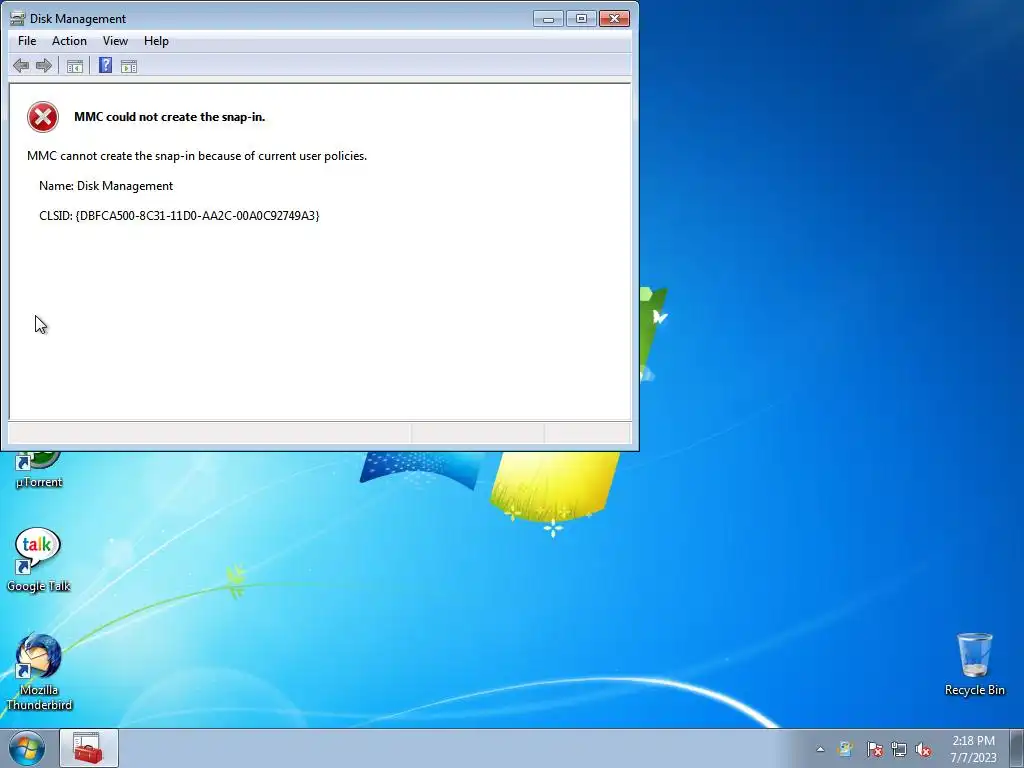The width and height of the screenshot is (1024, 768).
Task: Click the Action Center flag tray icon
Action: point(874,749)
